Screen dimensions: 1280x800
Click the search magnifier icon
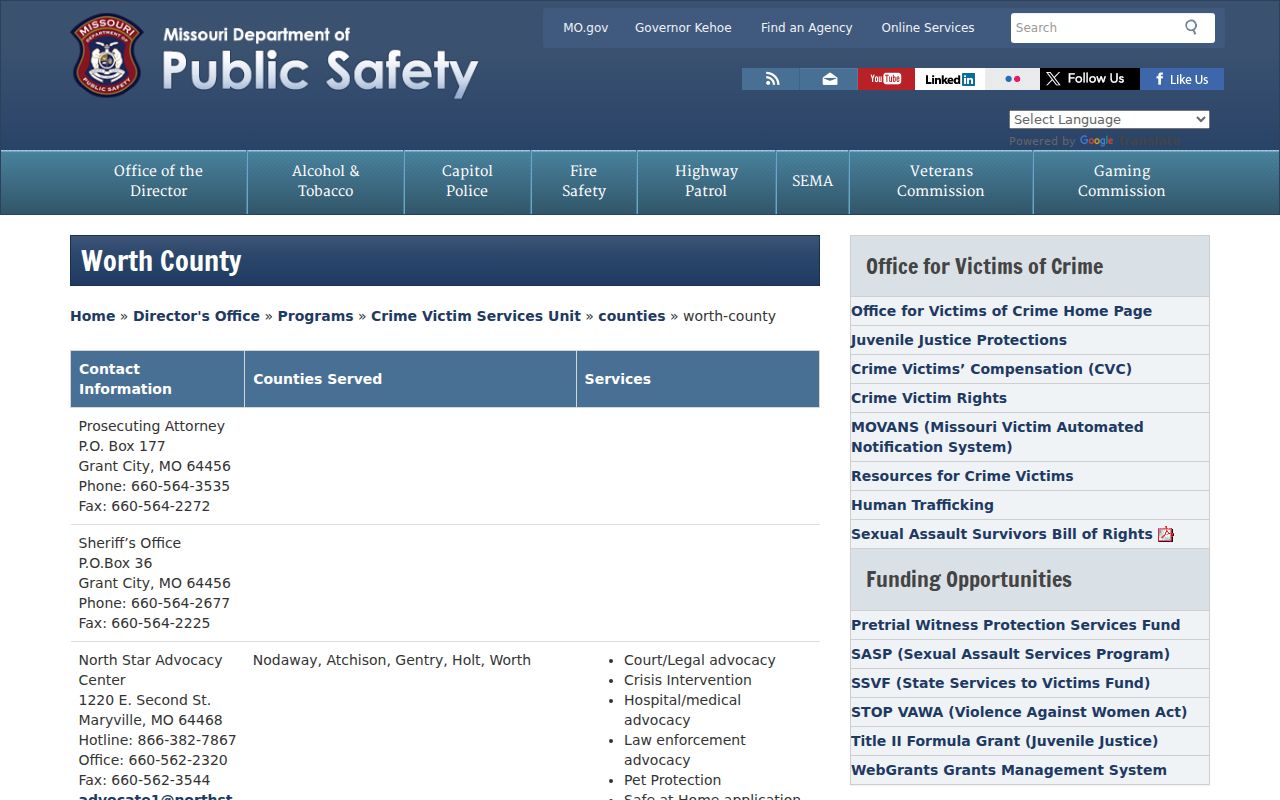tap(1191, 27)
